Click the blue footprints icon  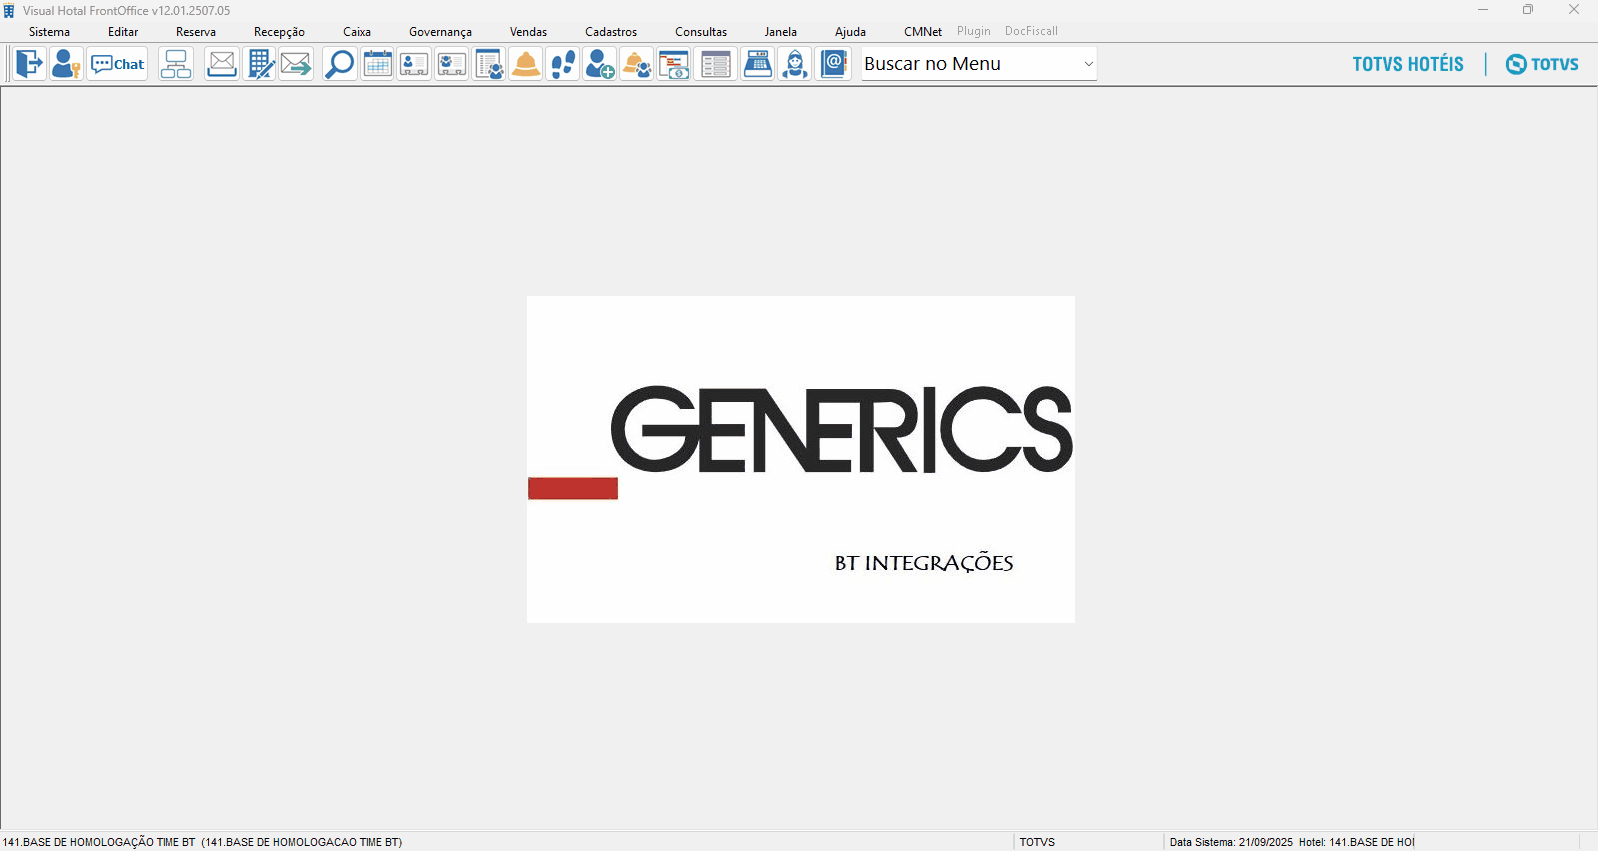coord(563,64)
